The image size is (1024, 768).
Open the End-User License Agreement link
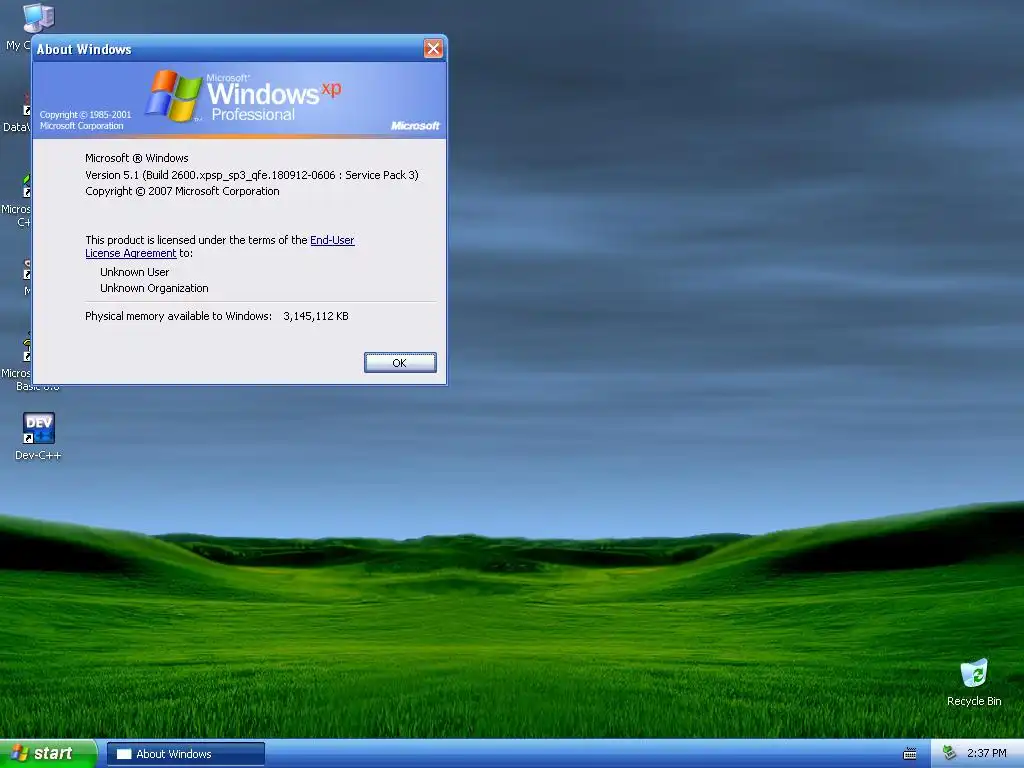coord(332,240)
